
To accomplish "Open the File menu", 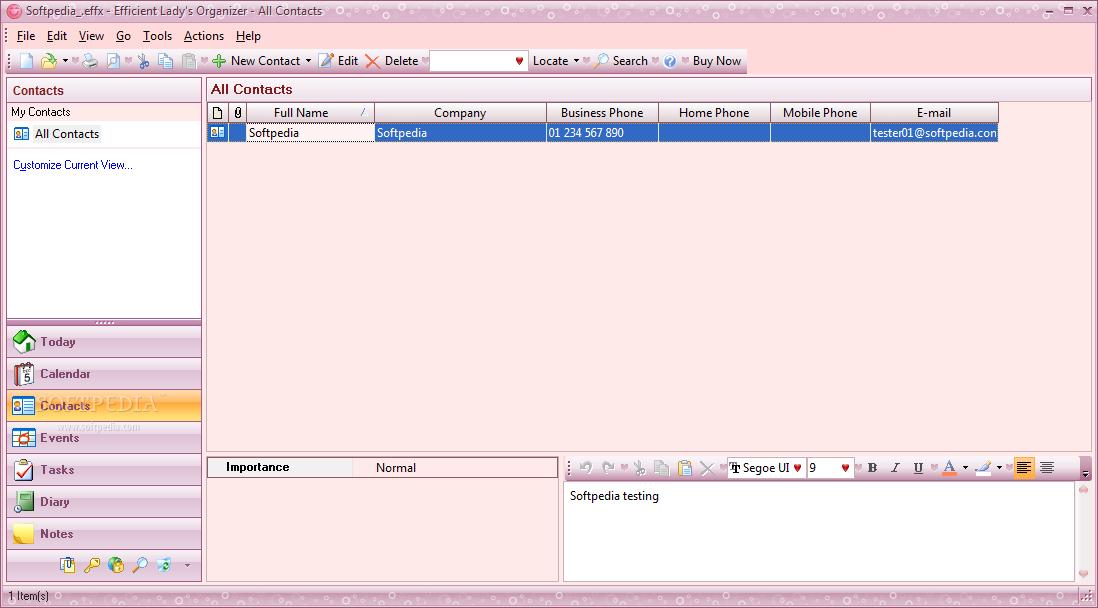I will (26, 36).
